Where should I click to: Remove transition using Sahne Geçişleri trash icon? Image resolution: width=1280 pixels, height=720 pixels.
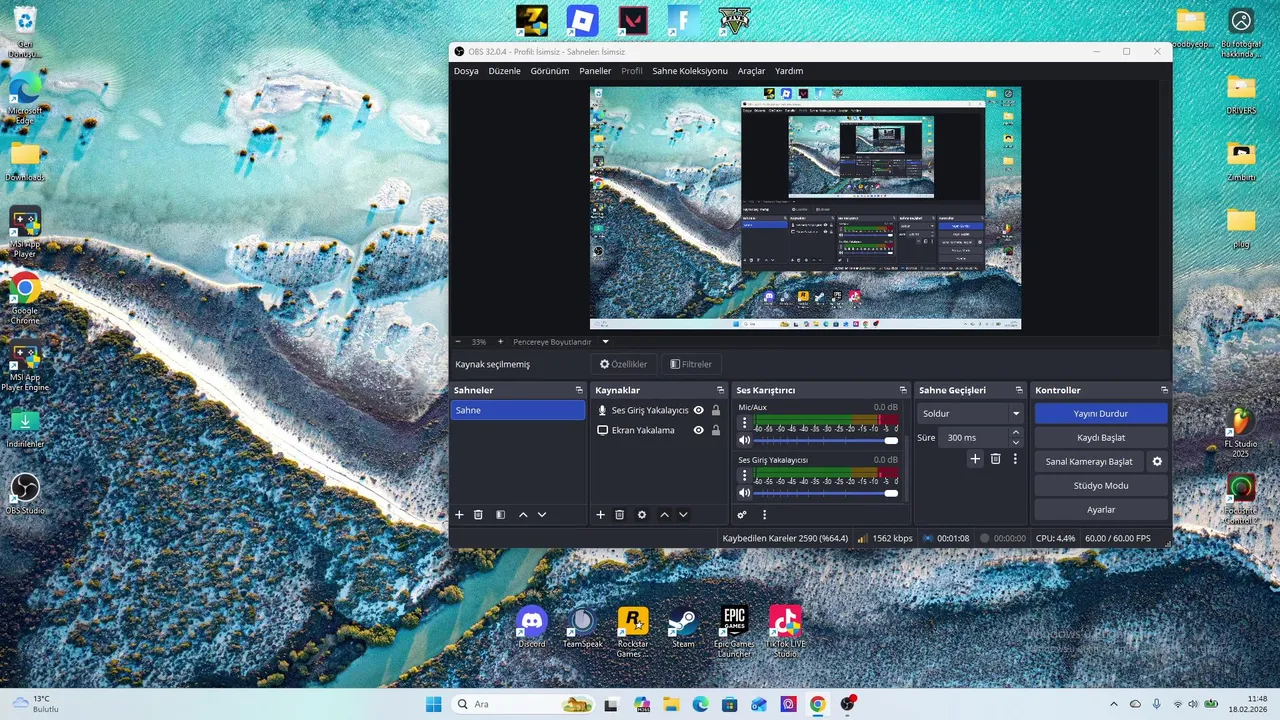click(x=995, y=459)
